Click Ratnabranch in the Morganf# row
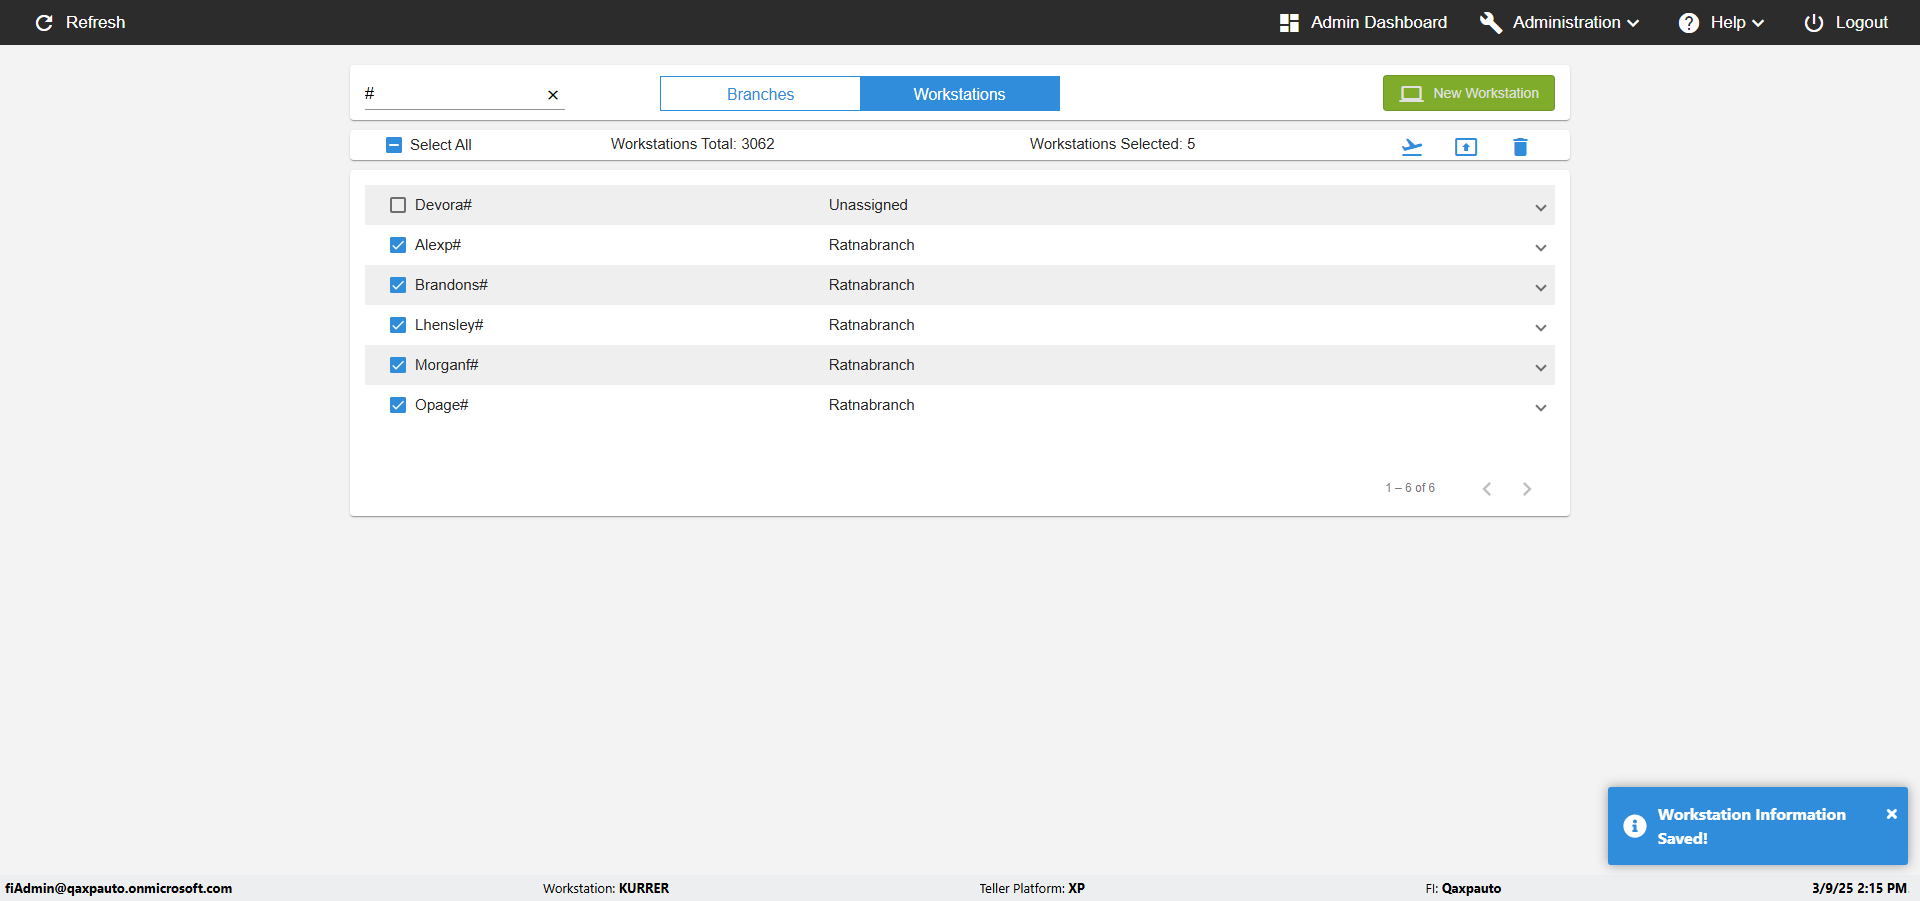1920x901 pixels. (871, 365)
